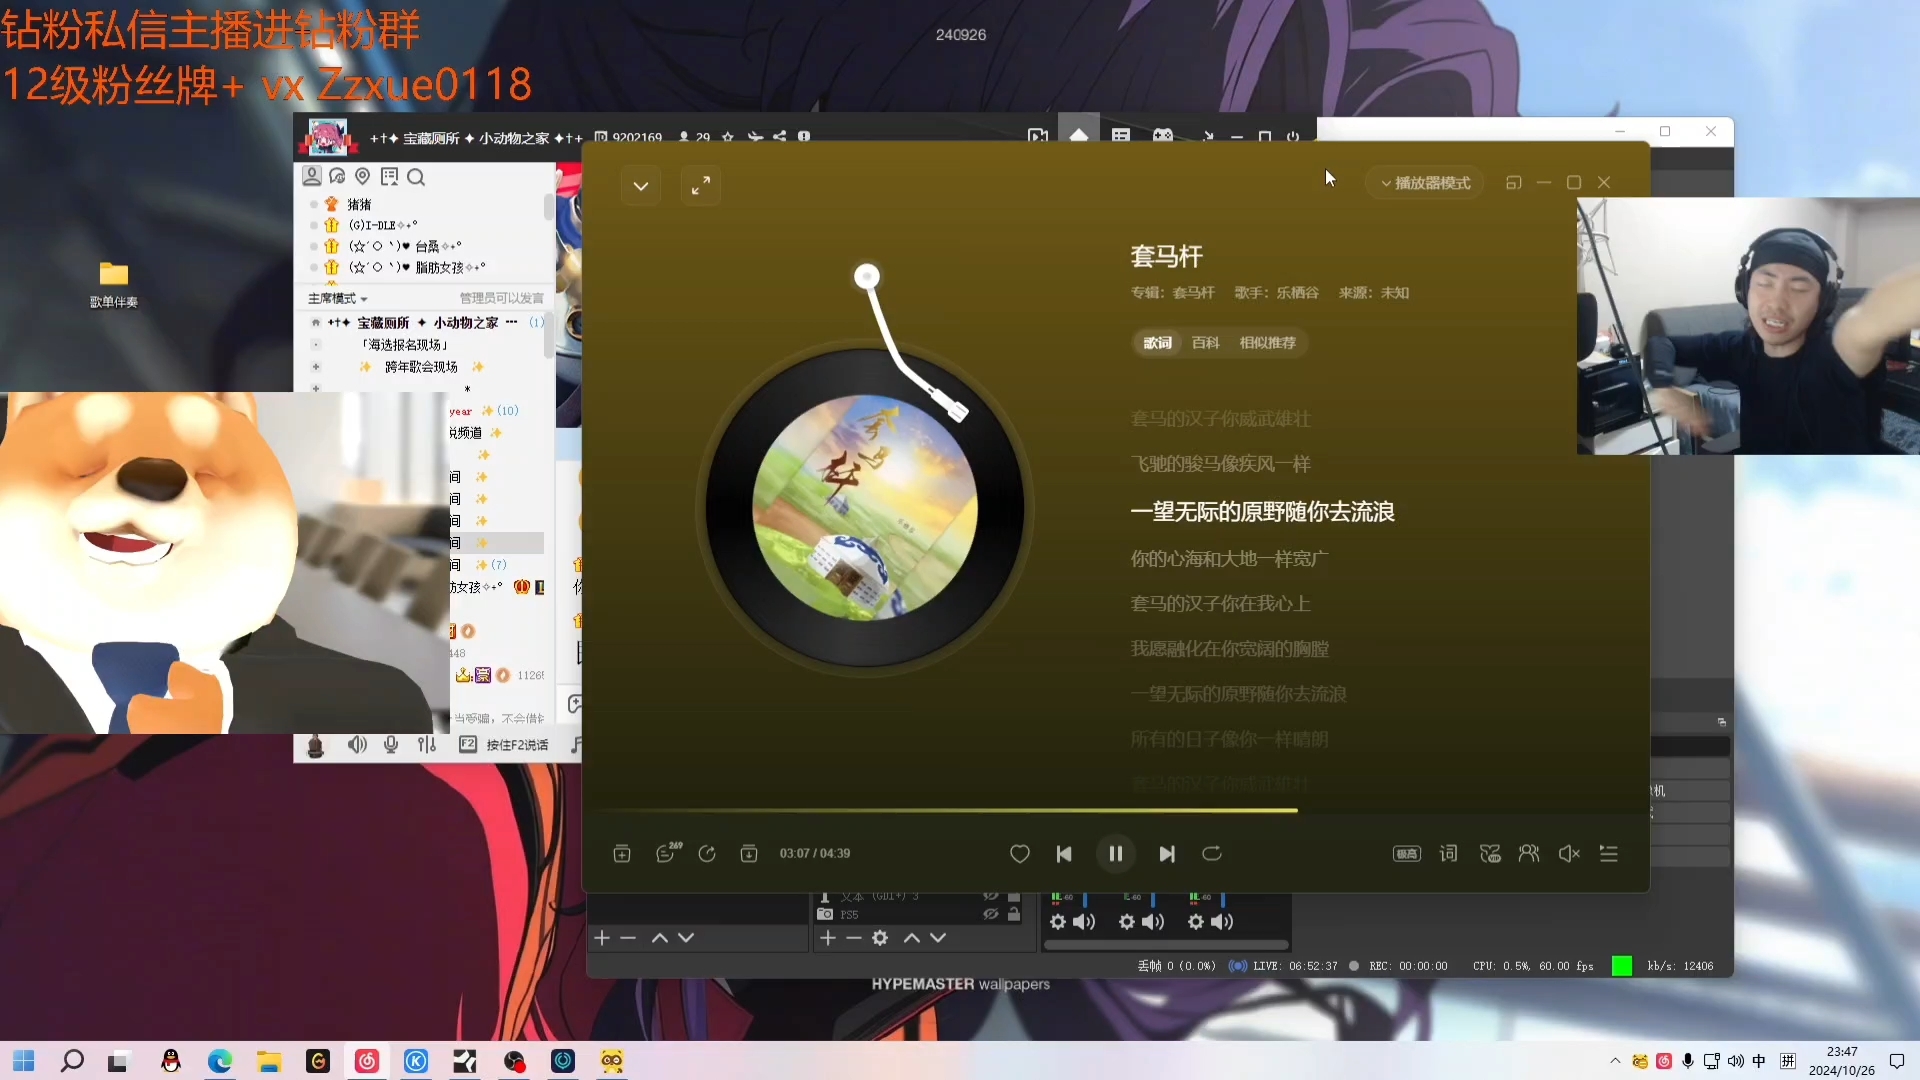The image size is (1920, 1080).
Task: Open album link 套马杆
Action: [1193, 293]
